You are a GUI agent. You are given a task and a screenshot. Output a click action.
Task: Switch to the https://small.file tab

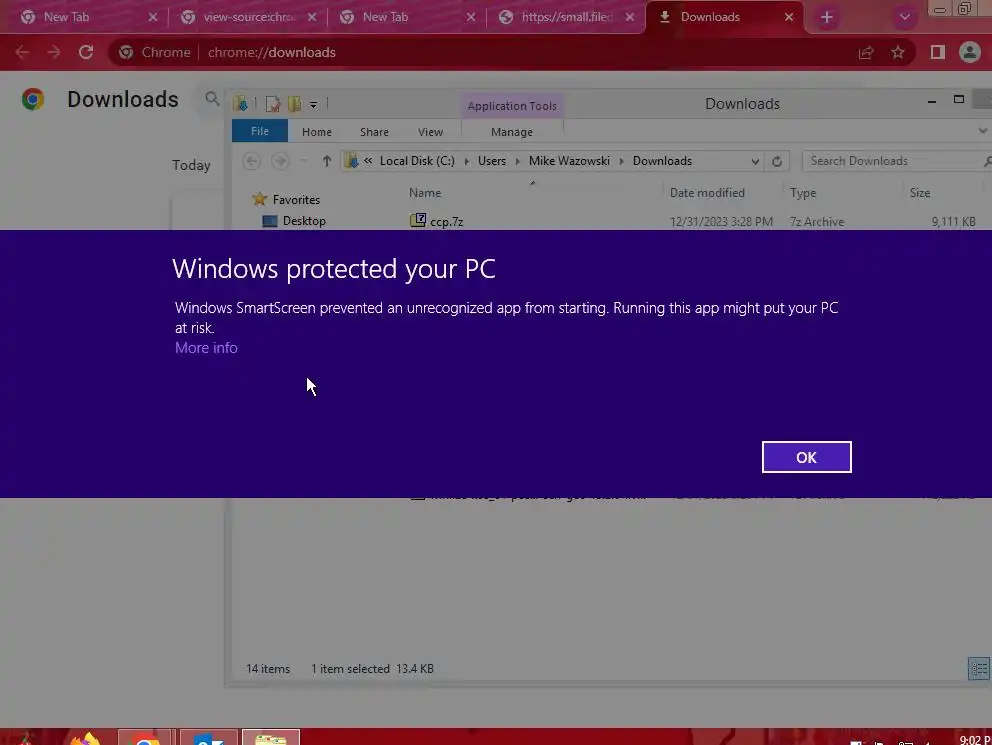pyautogui.click(x=566, y=17)
